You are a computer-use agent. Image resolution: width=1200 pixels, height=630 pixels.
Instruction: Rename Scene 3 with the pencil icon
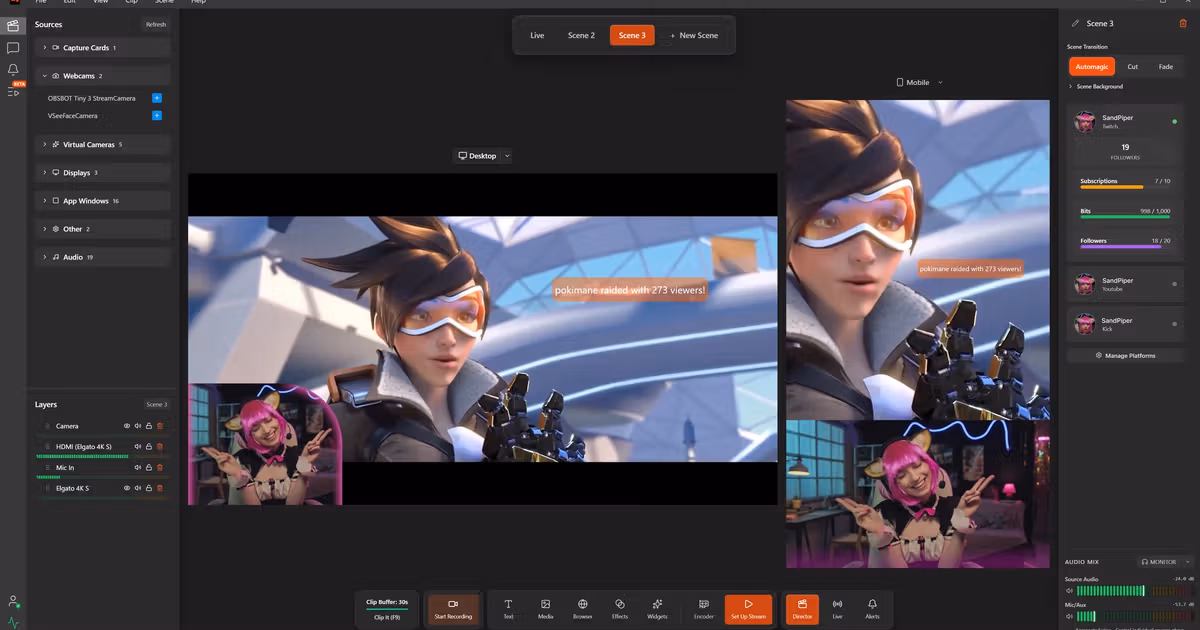(x=1075, y=23)
